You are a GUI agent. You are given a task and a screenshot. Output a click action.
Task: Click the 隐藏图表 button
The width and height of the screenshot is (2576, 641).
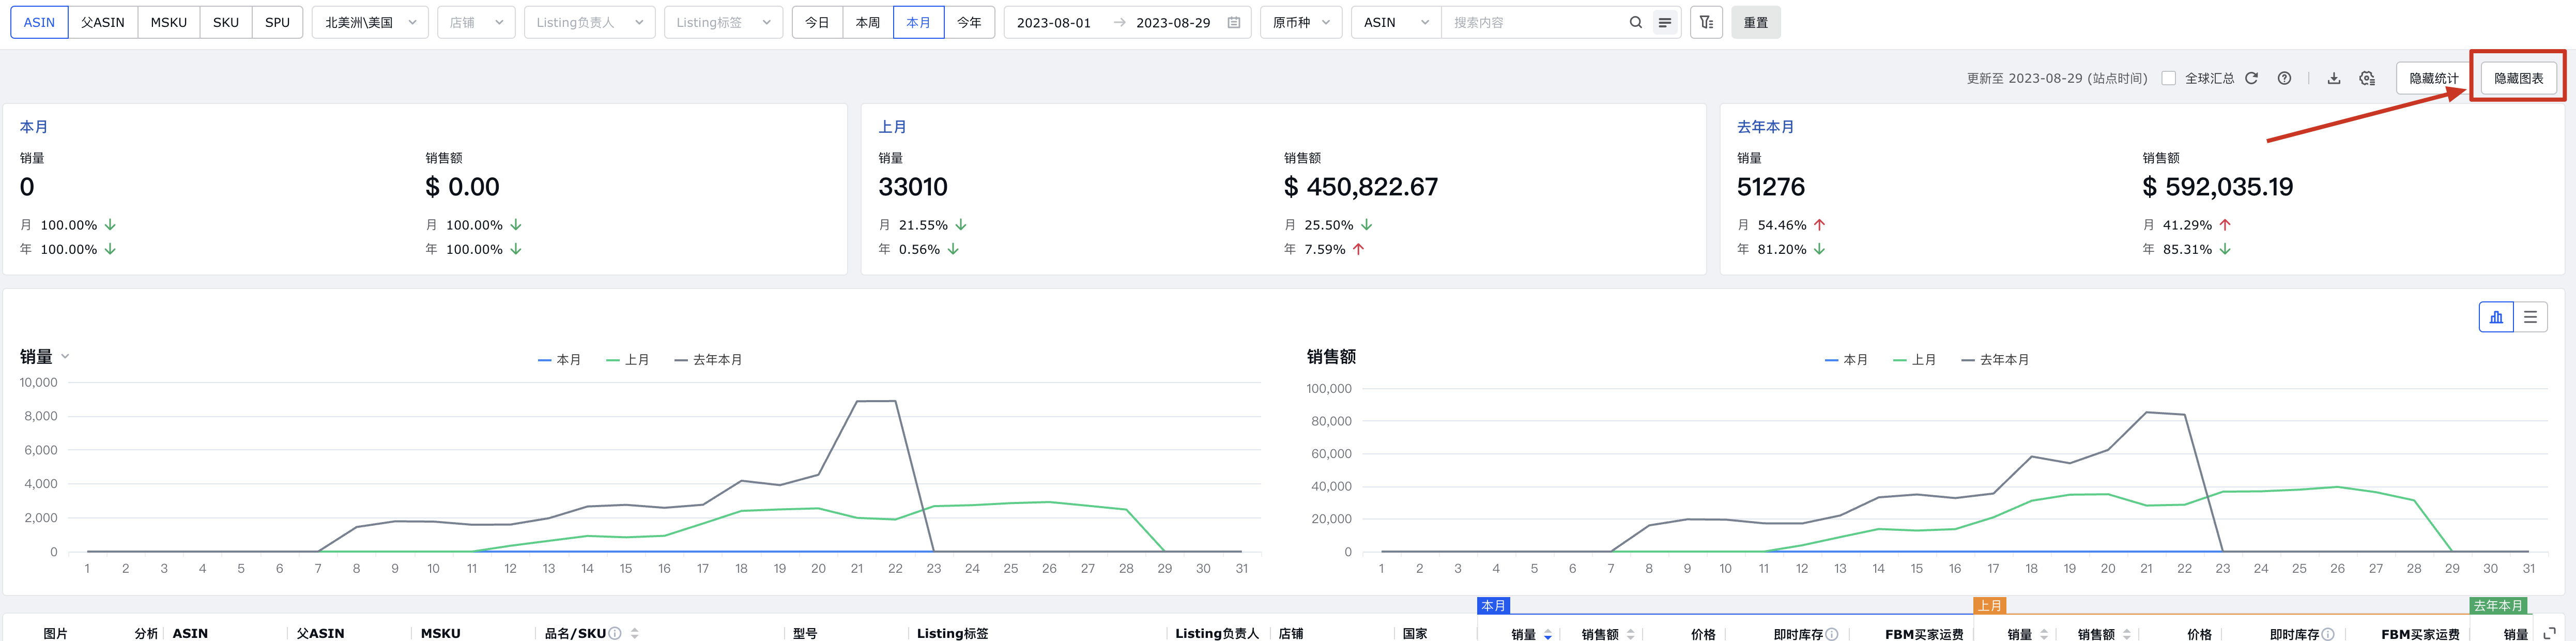pyautogui.click(x=2518, y=78)
